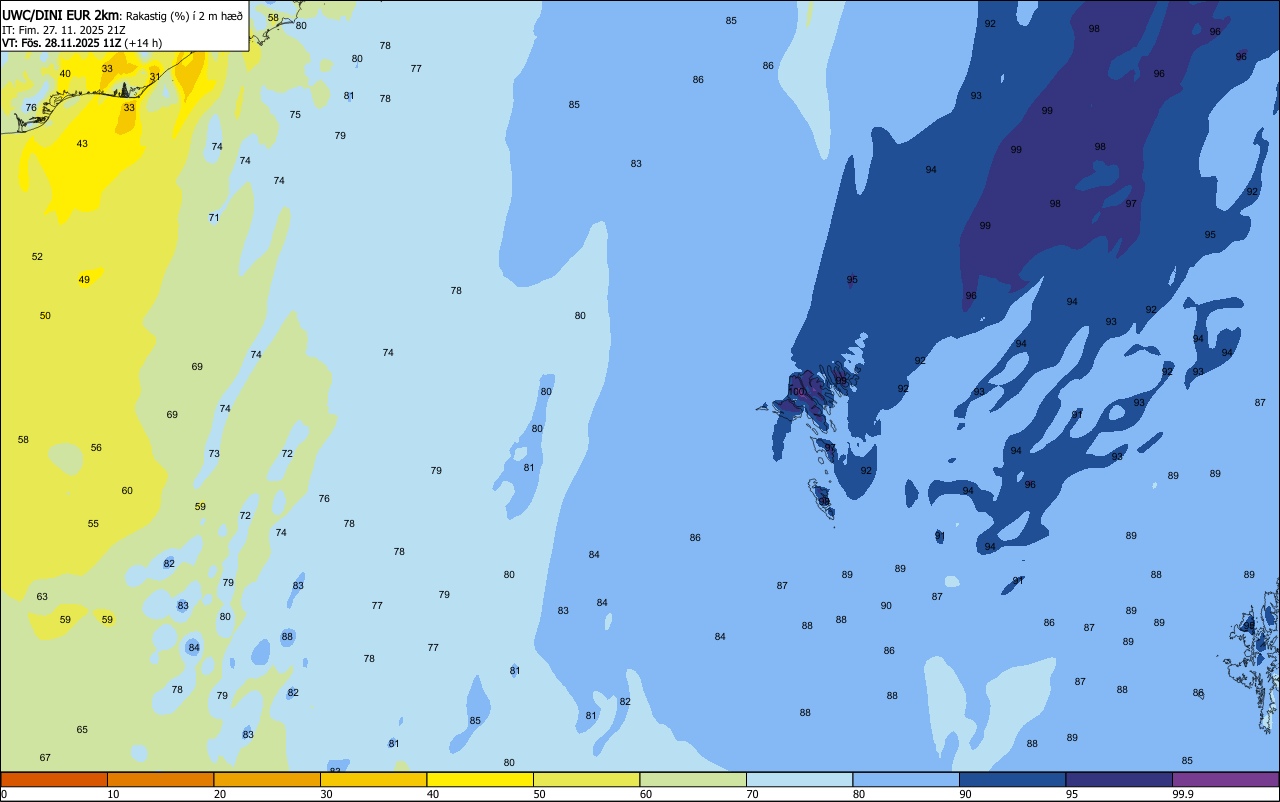Click the map value '65' on the map
The height and width of the screenshot is (802, 1280).
click(82, 730)
